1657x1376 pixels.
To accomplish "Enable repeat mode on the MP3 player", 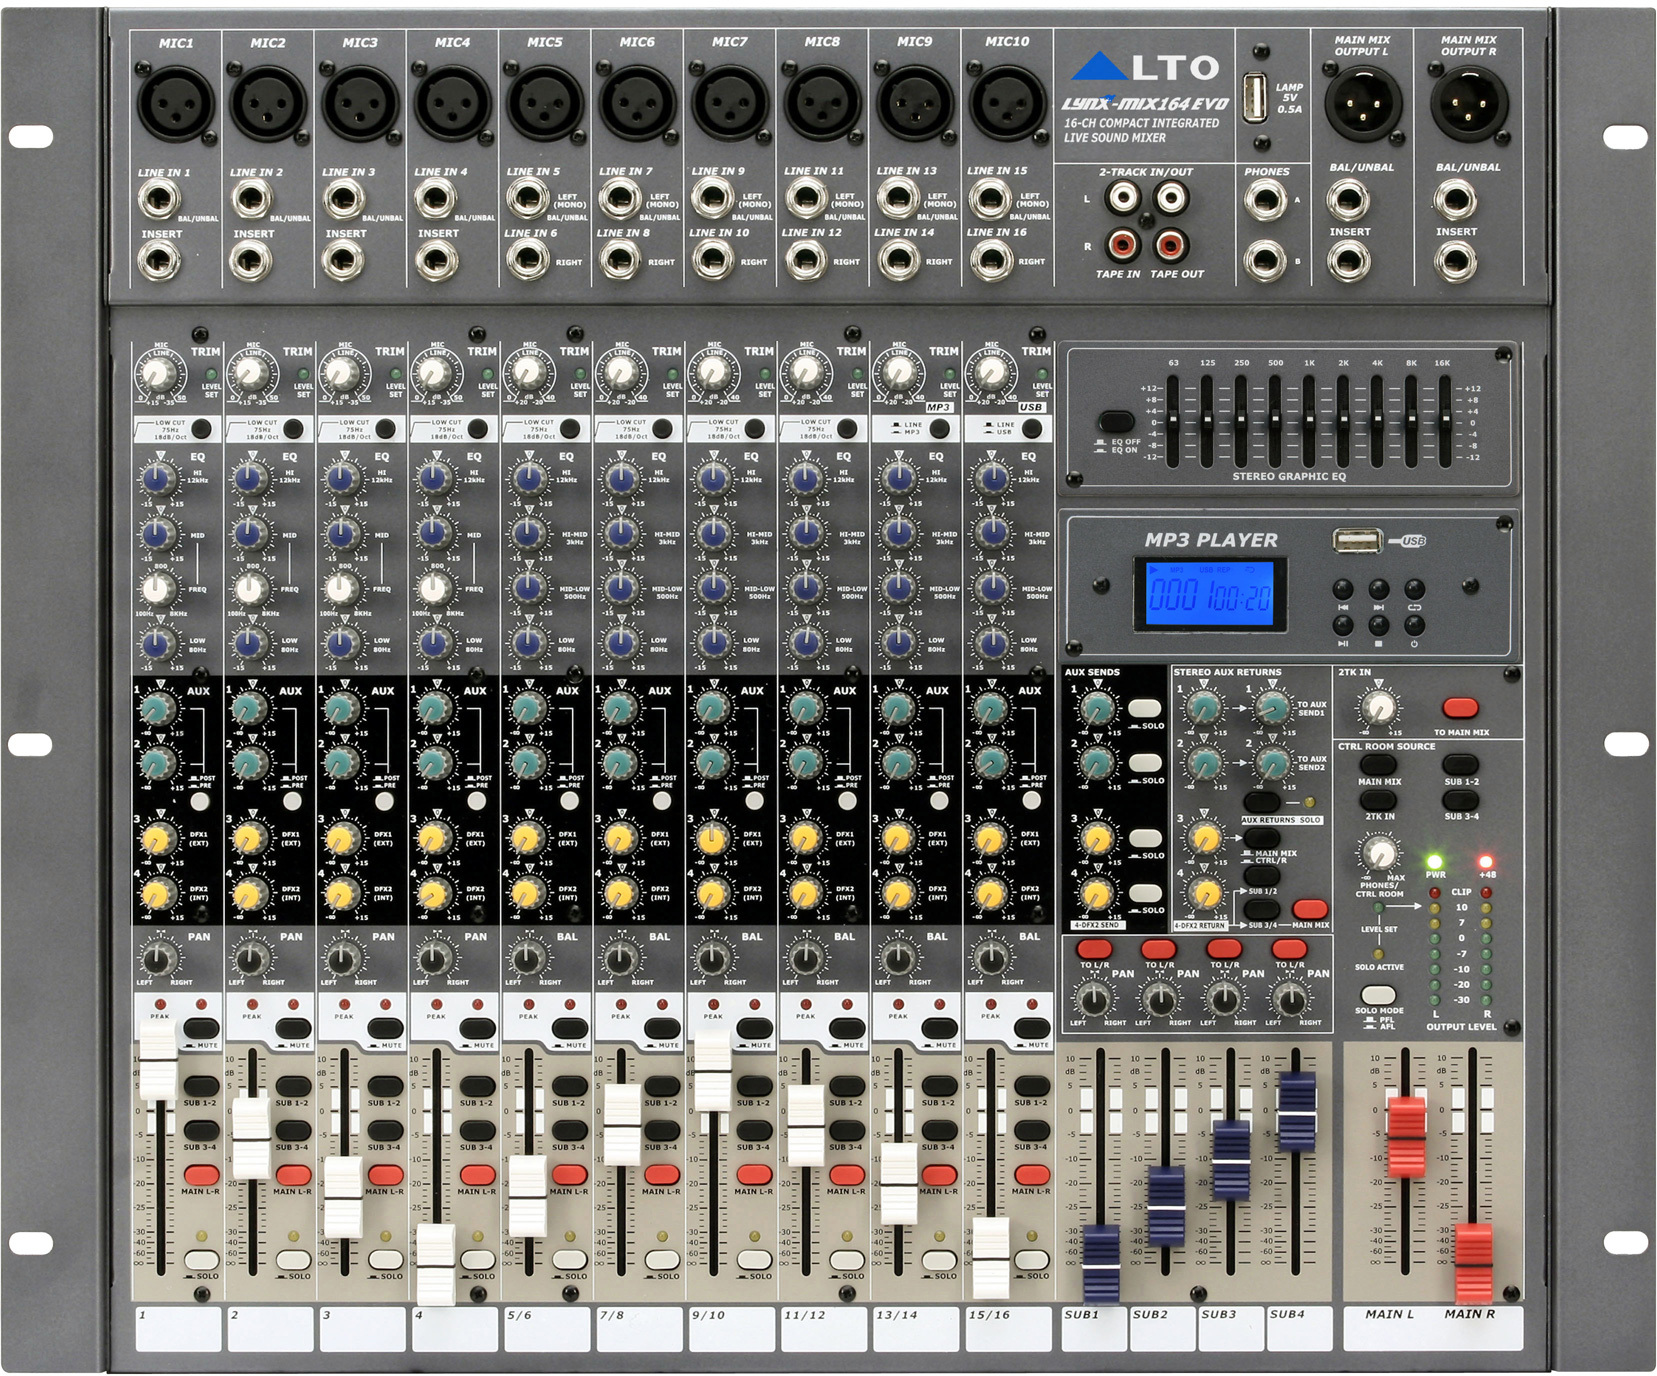I will click(1415, 588).
